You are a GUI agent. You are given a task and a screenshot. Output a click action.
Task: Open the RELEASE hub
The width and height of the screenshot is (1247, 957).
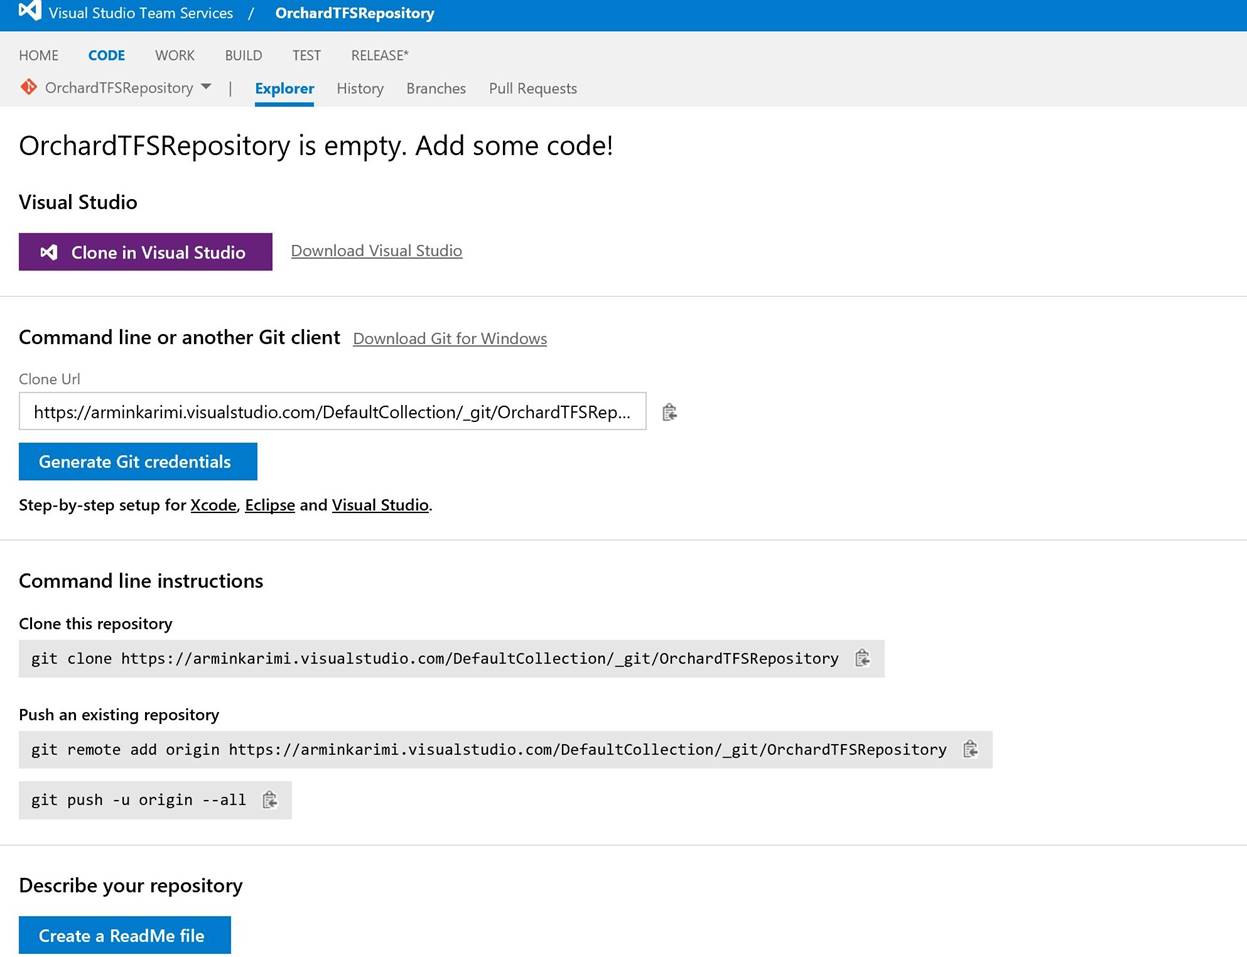[380, 55]
